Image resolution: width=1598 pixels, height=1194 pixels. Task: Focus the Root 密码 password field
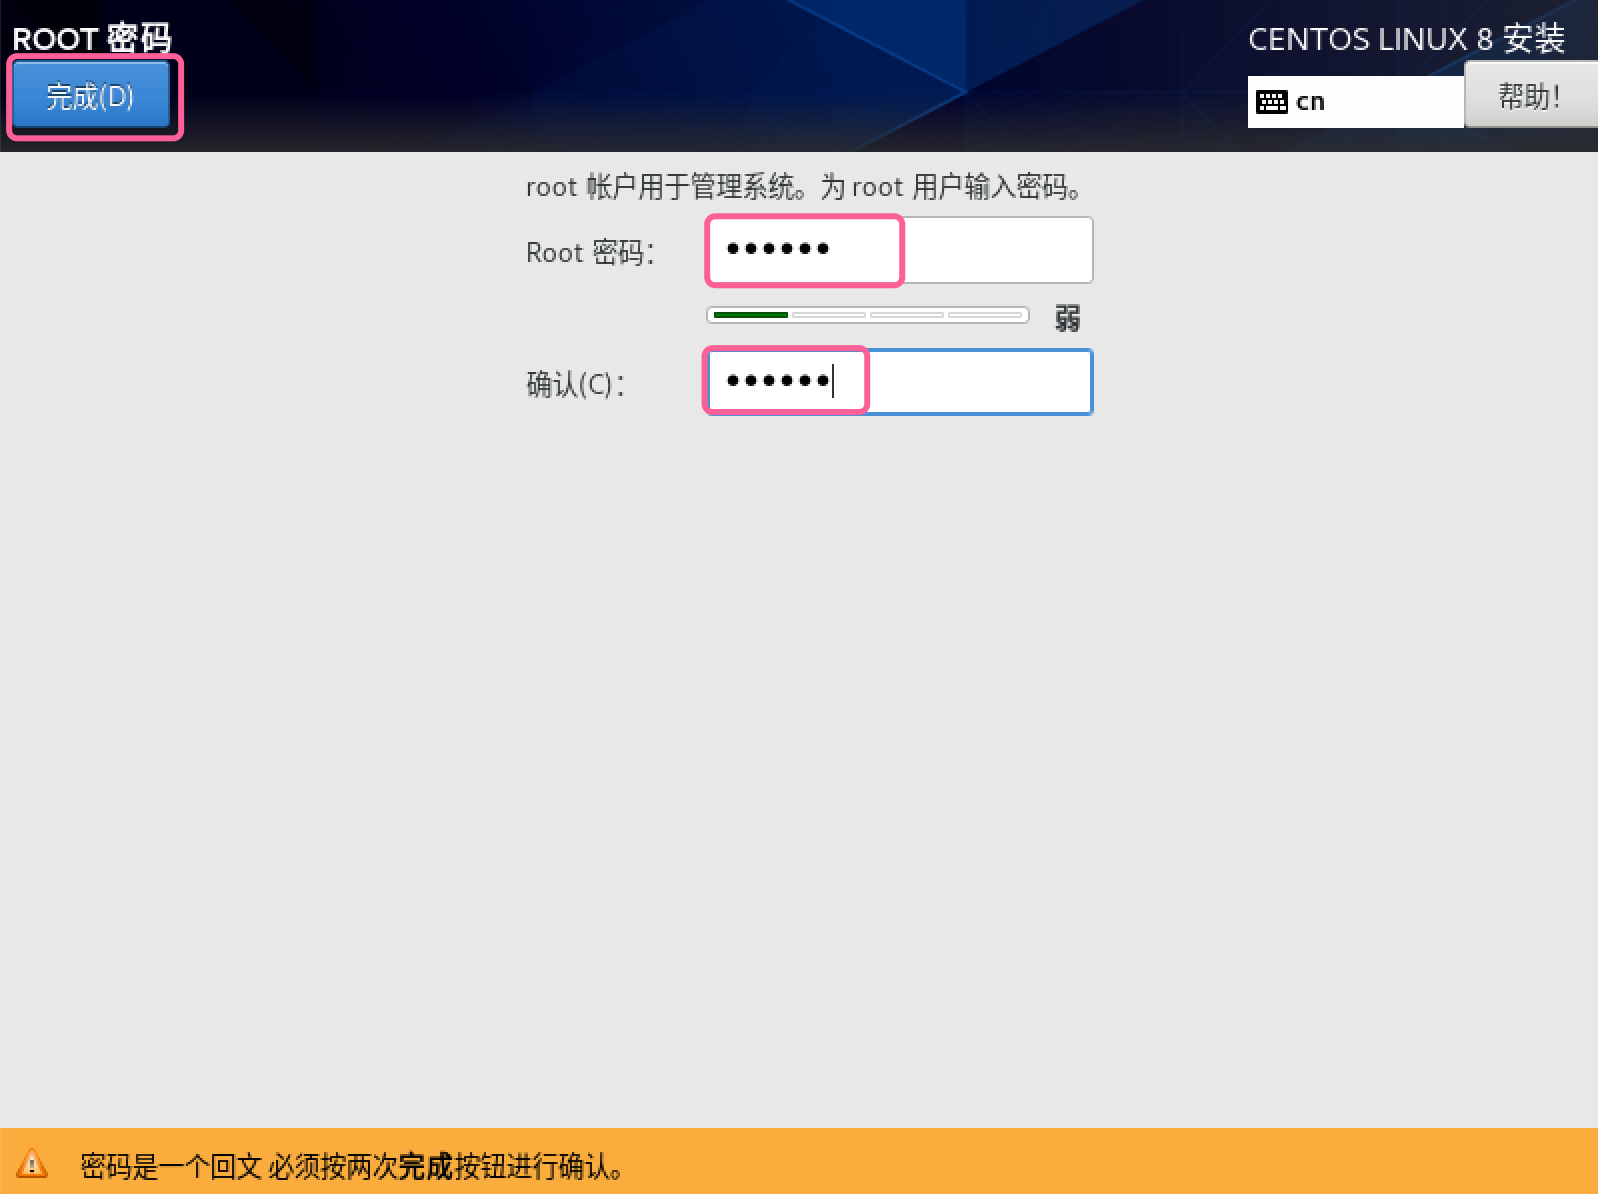[x=899, y=250]
